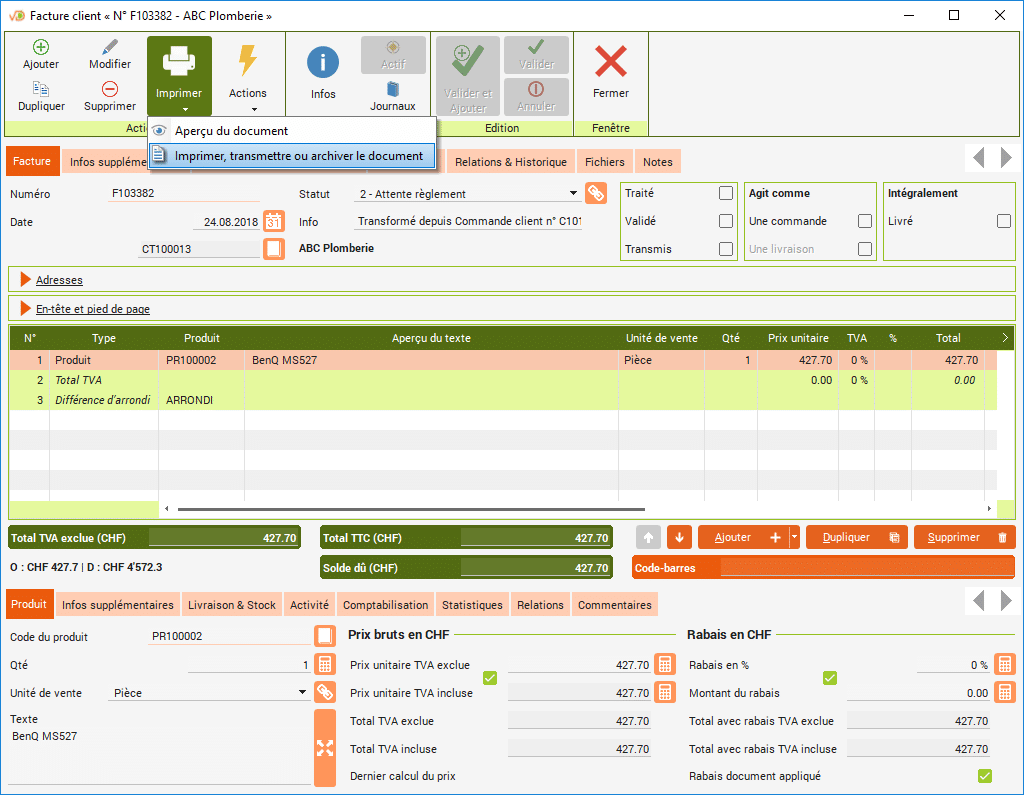Enable the Une commande checkbox
The image size is (1024, 795).
864,222
